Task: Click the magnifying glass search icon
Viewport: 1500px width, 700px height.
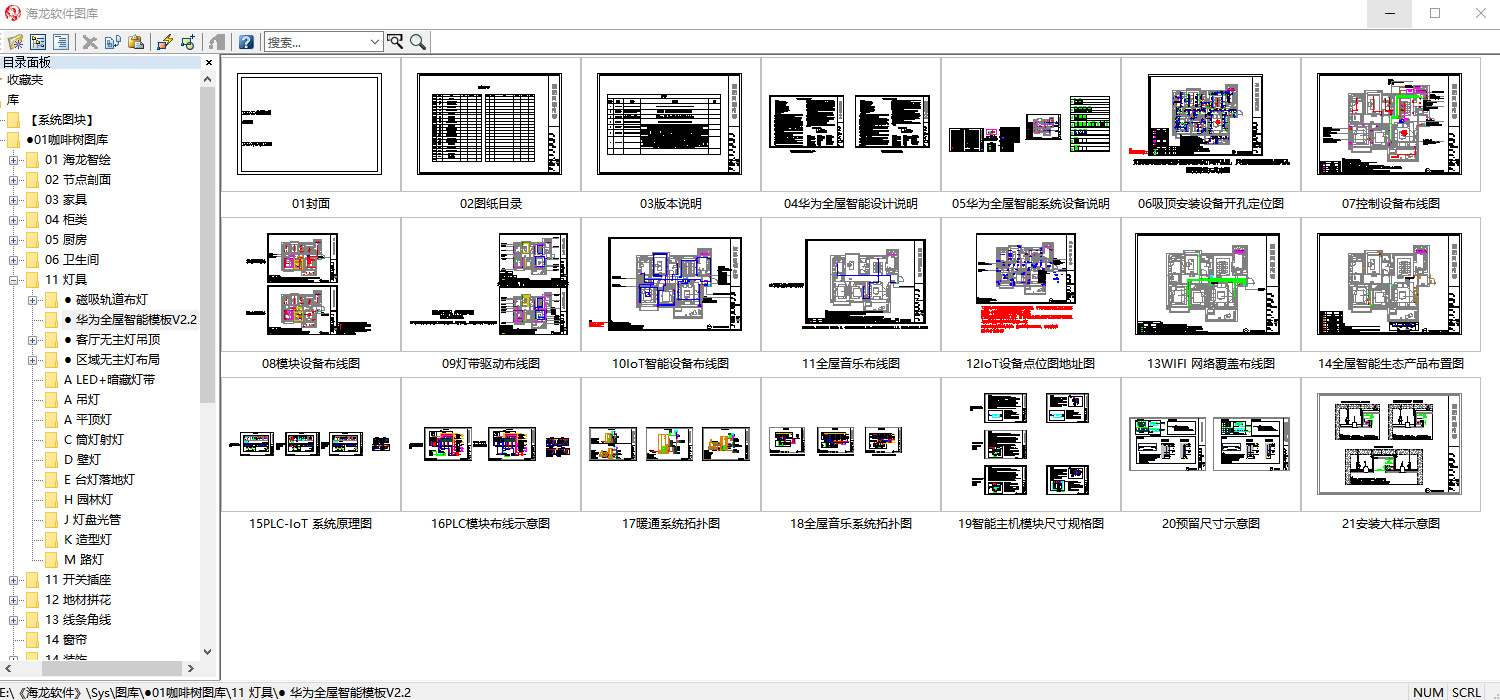Action: click(418, 42)
